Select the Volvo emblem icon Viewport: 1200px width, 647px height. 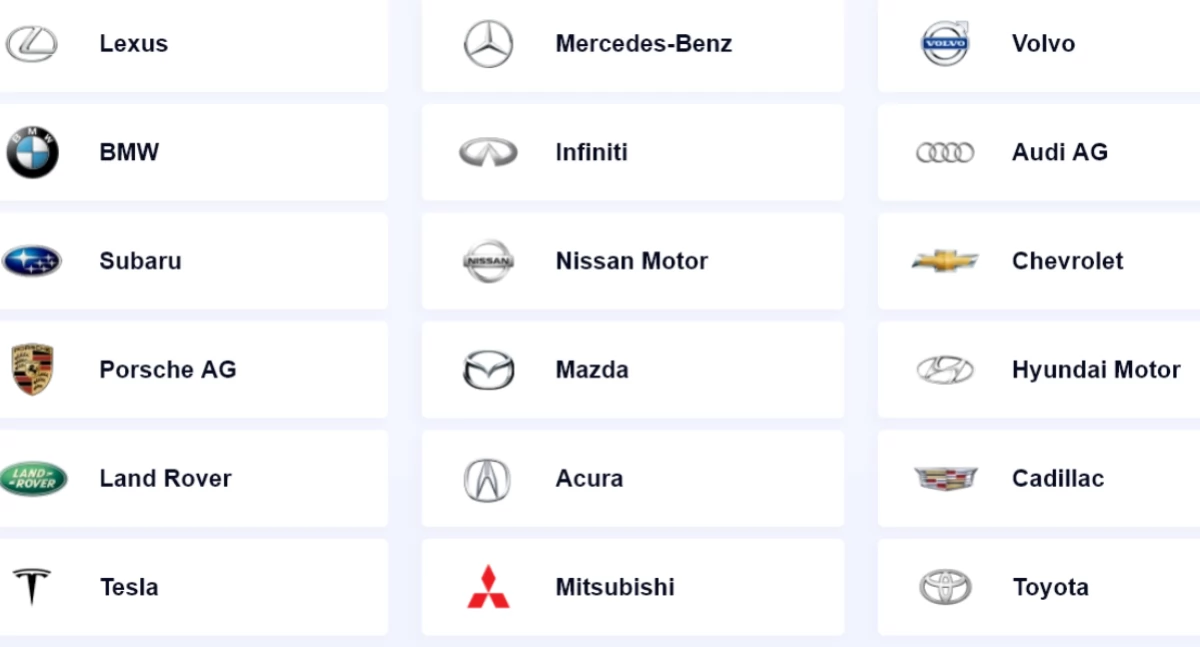click(945, 44)
